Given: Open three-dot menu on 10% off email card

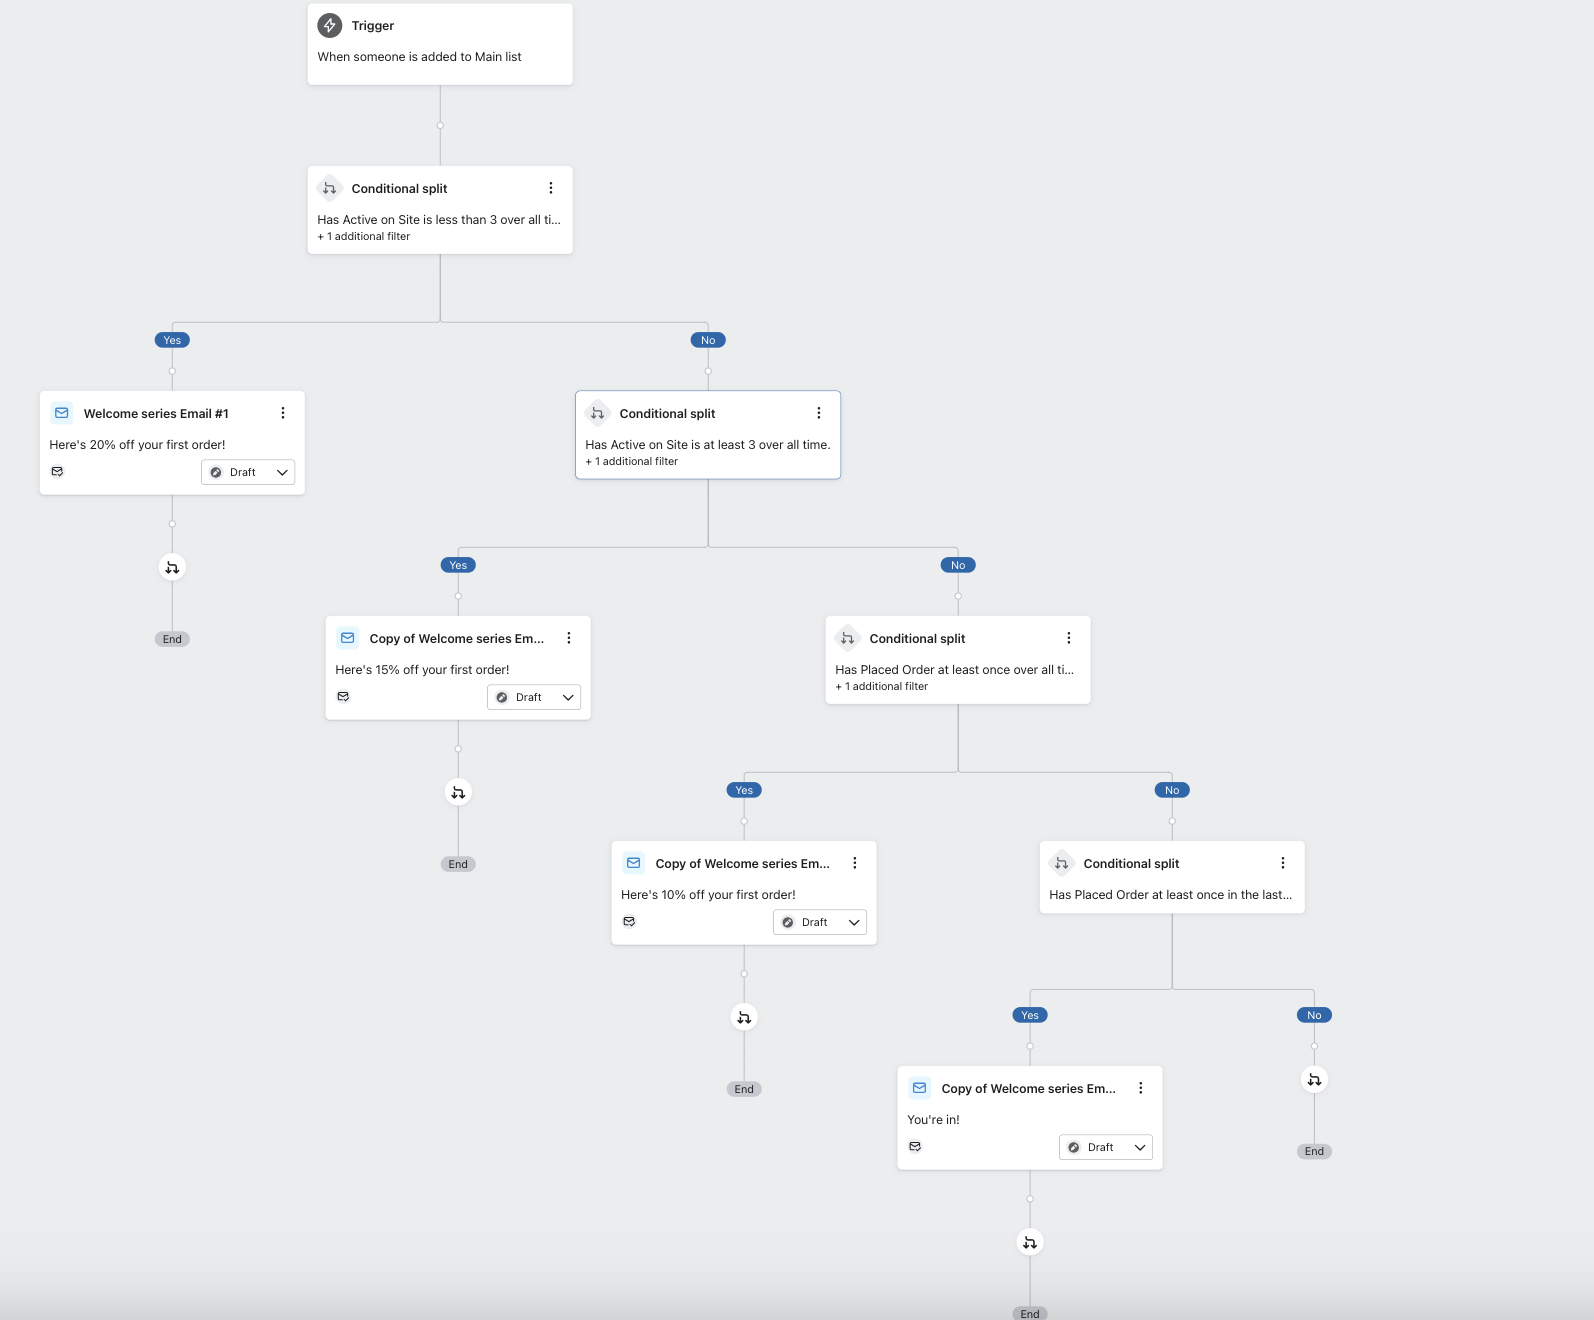Looking at the screenshot, I should [x=855, y=863].
